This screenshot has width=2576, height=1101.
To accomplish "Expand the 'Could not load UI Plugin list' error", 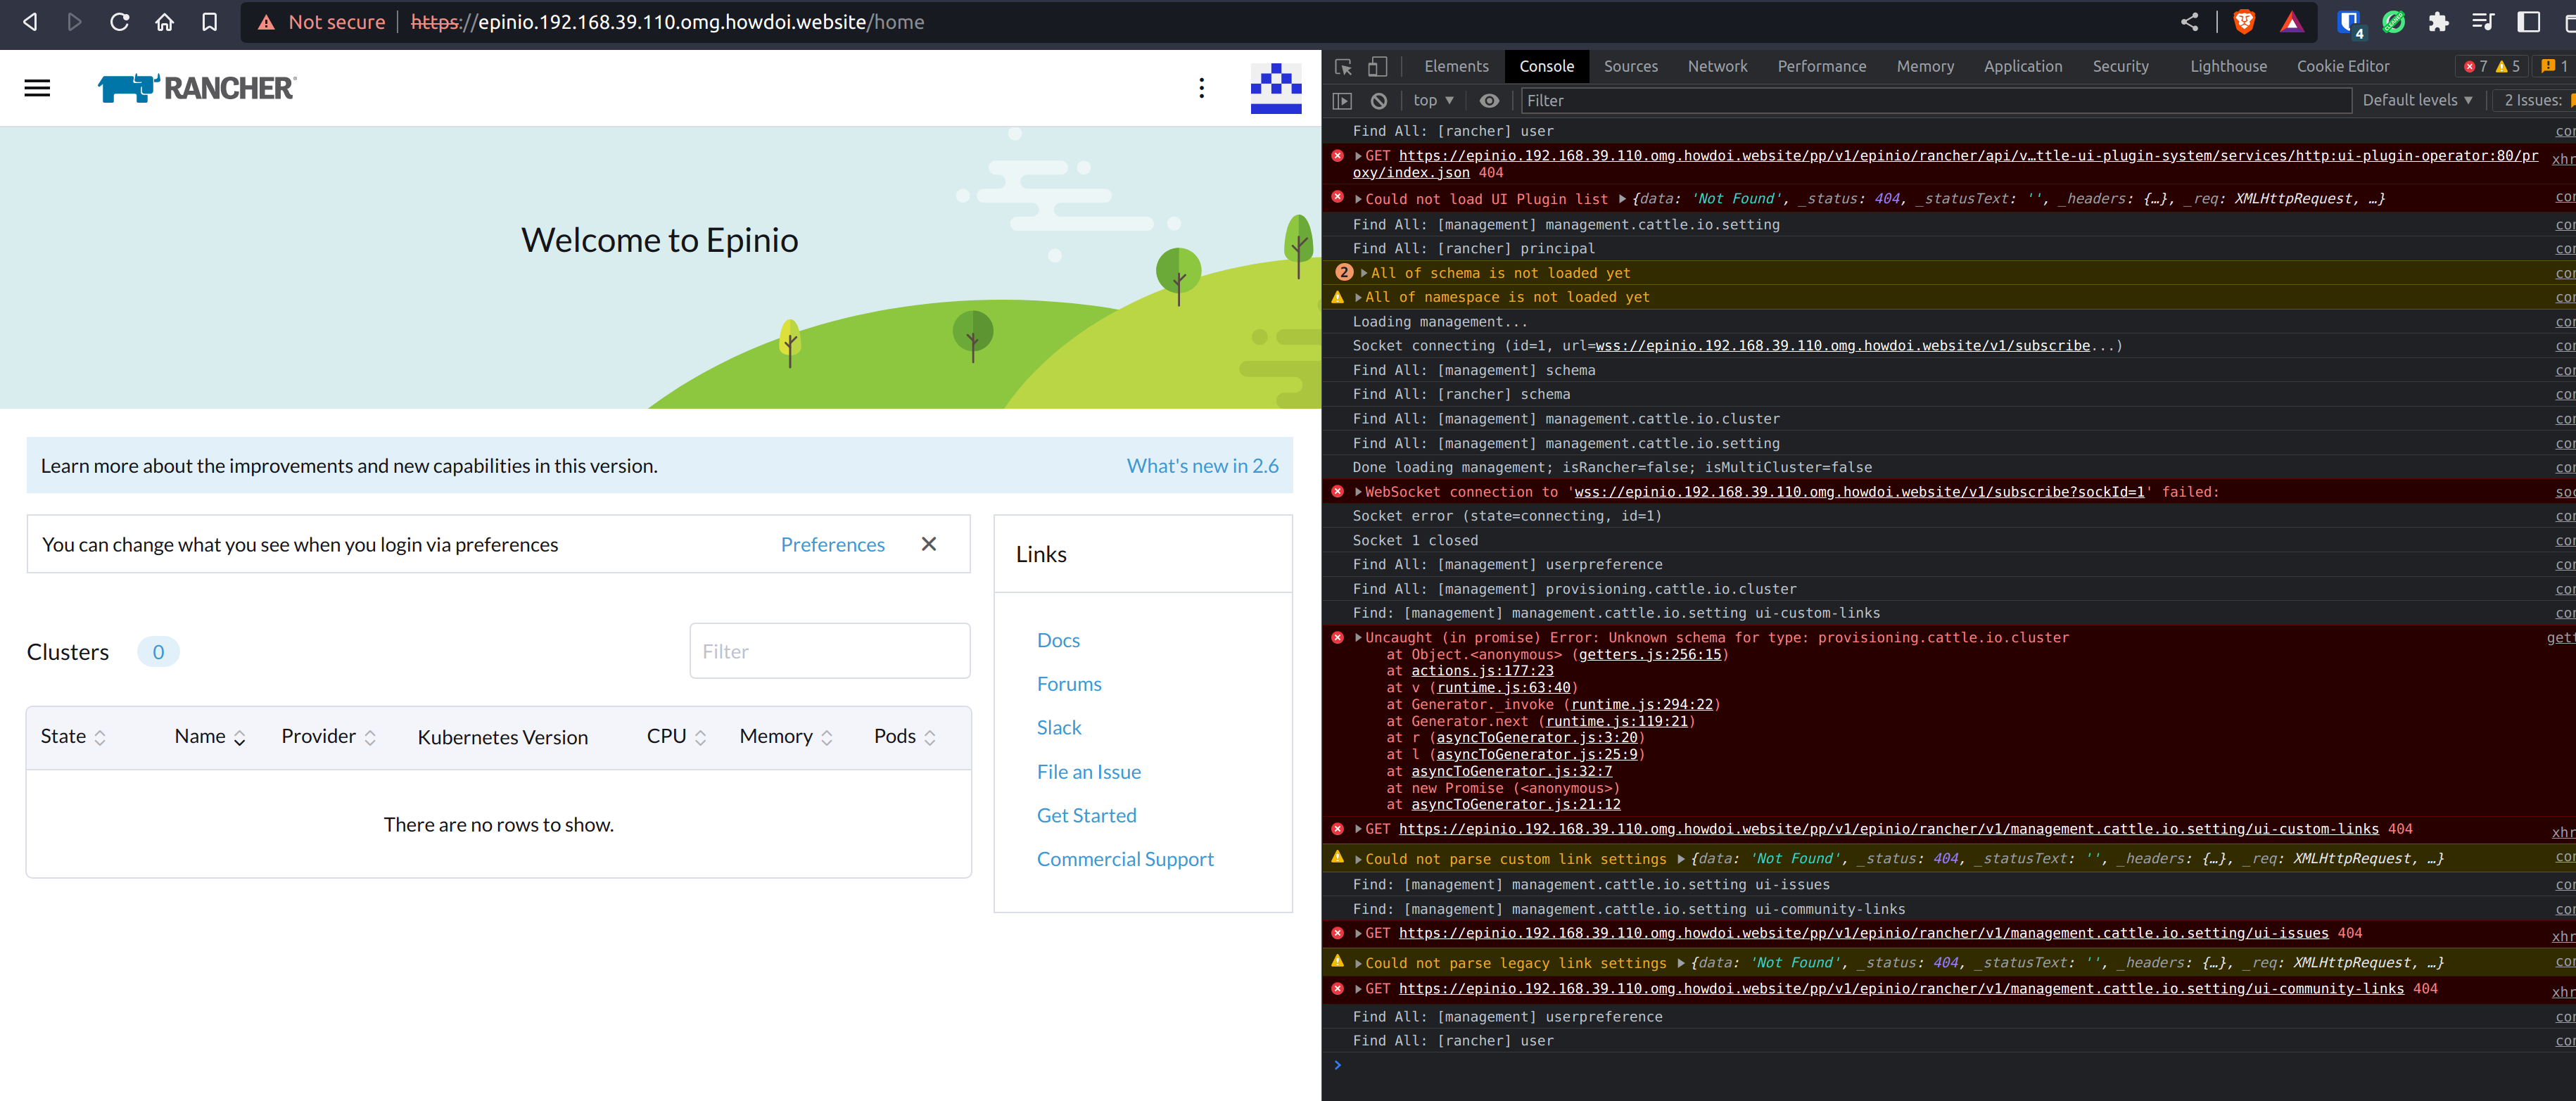I will (x=1358, y=198).
